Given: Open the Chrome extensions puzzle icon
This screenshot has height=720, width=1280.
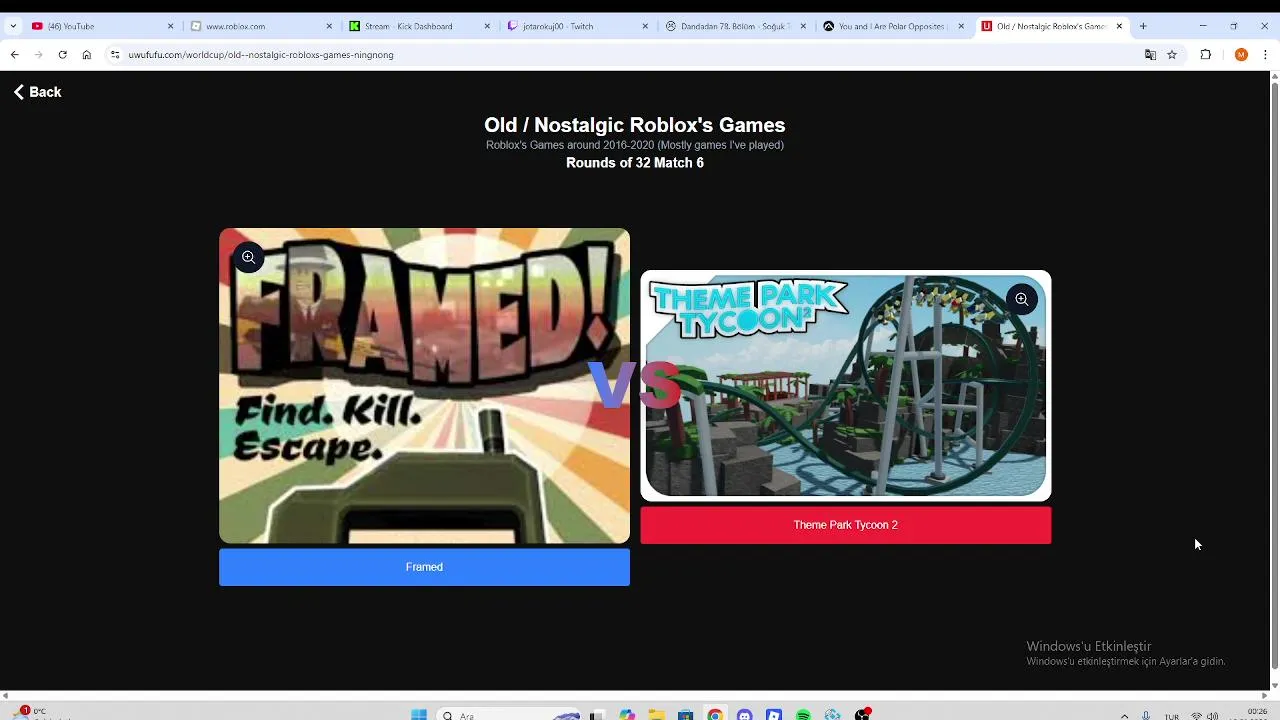Looking at the screenshot, I should [x=1205, y=55].
